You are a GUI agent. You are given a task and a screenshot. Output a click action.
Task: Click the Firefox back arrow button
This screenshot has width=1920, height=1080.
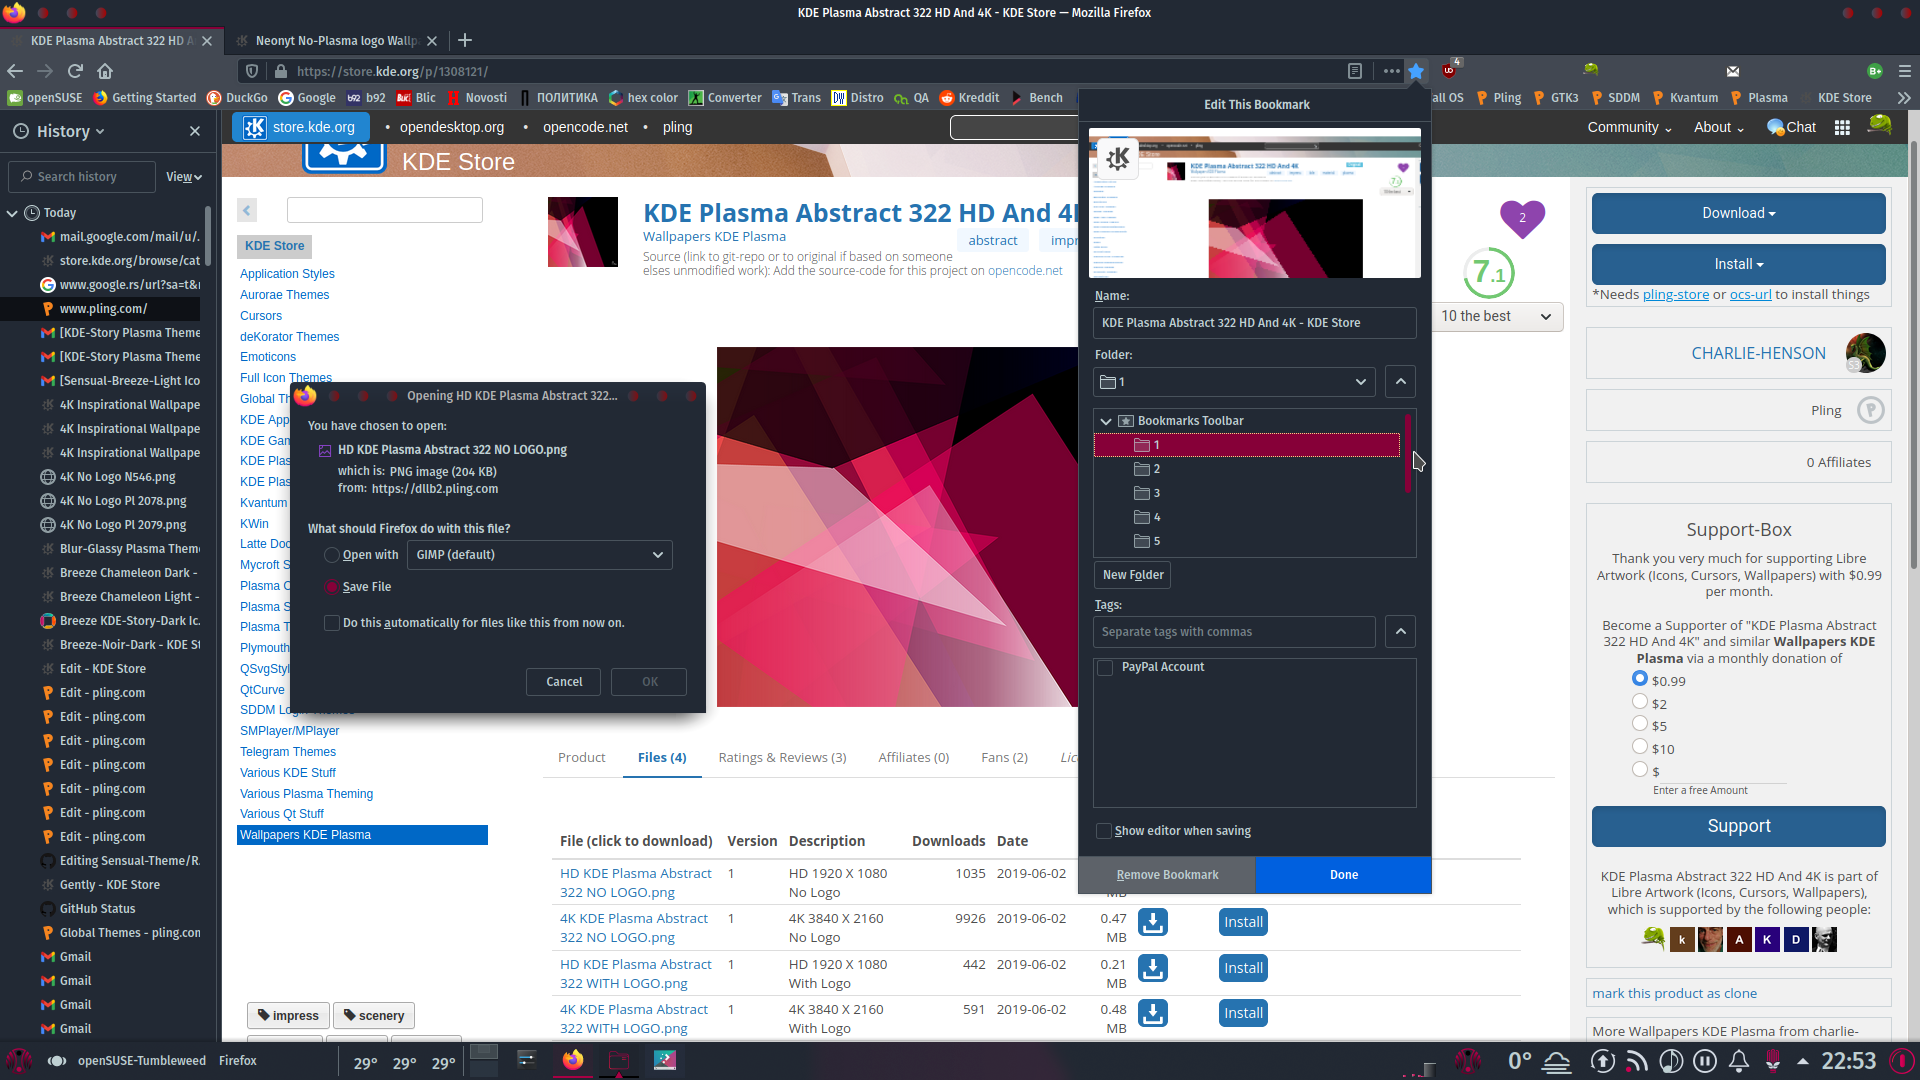[15, 71]
